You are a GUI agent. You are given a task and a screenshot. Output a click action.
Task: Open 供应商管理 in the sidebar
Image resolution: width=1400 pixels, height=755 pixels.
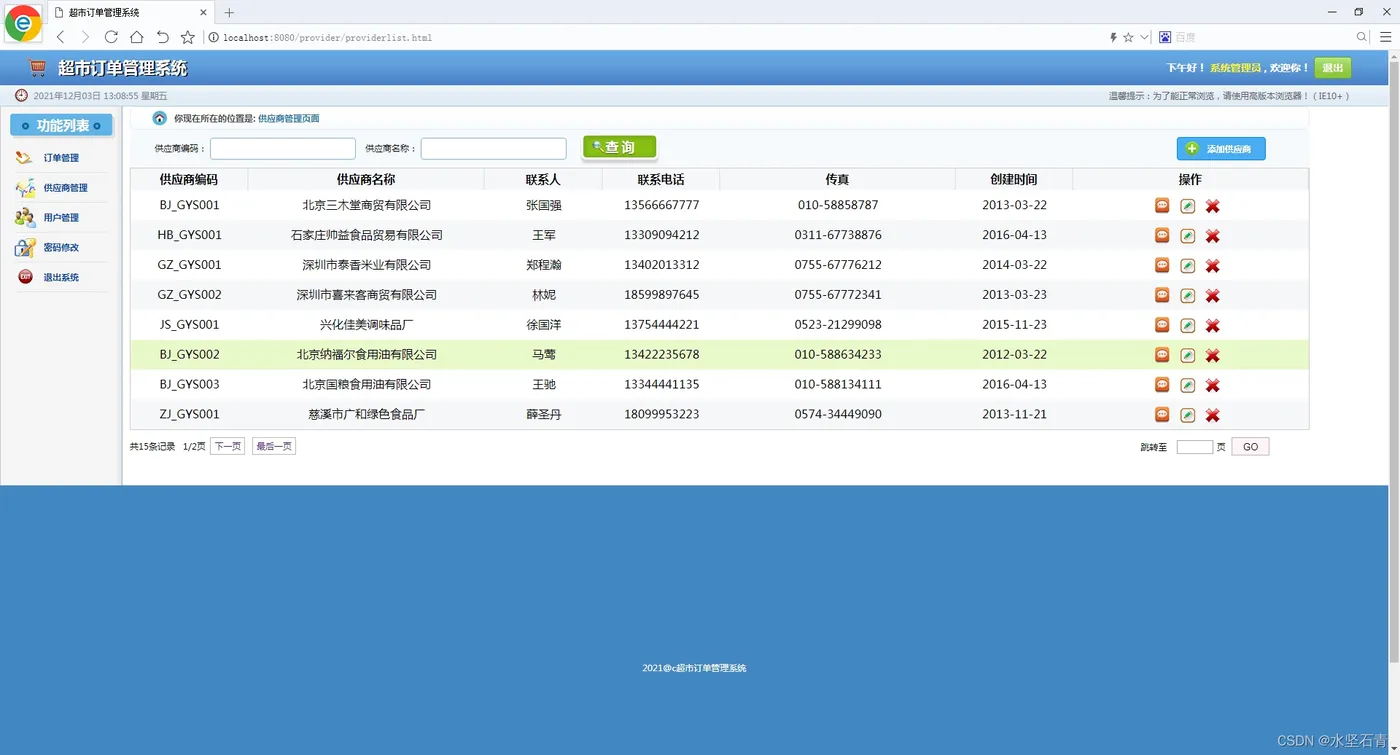pyautogui.click(x=65, y=188)
